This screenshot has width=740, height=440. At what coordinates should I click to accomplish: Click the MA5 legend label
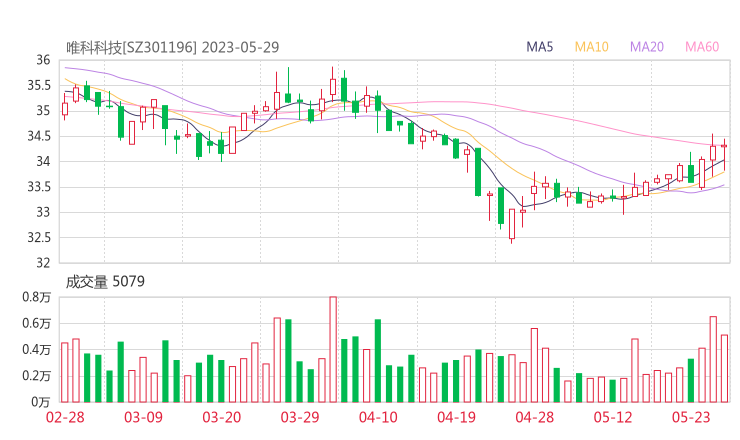(x=539, y=47)
